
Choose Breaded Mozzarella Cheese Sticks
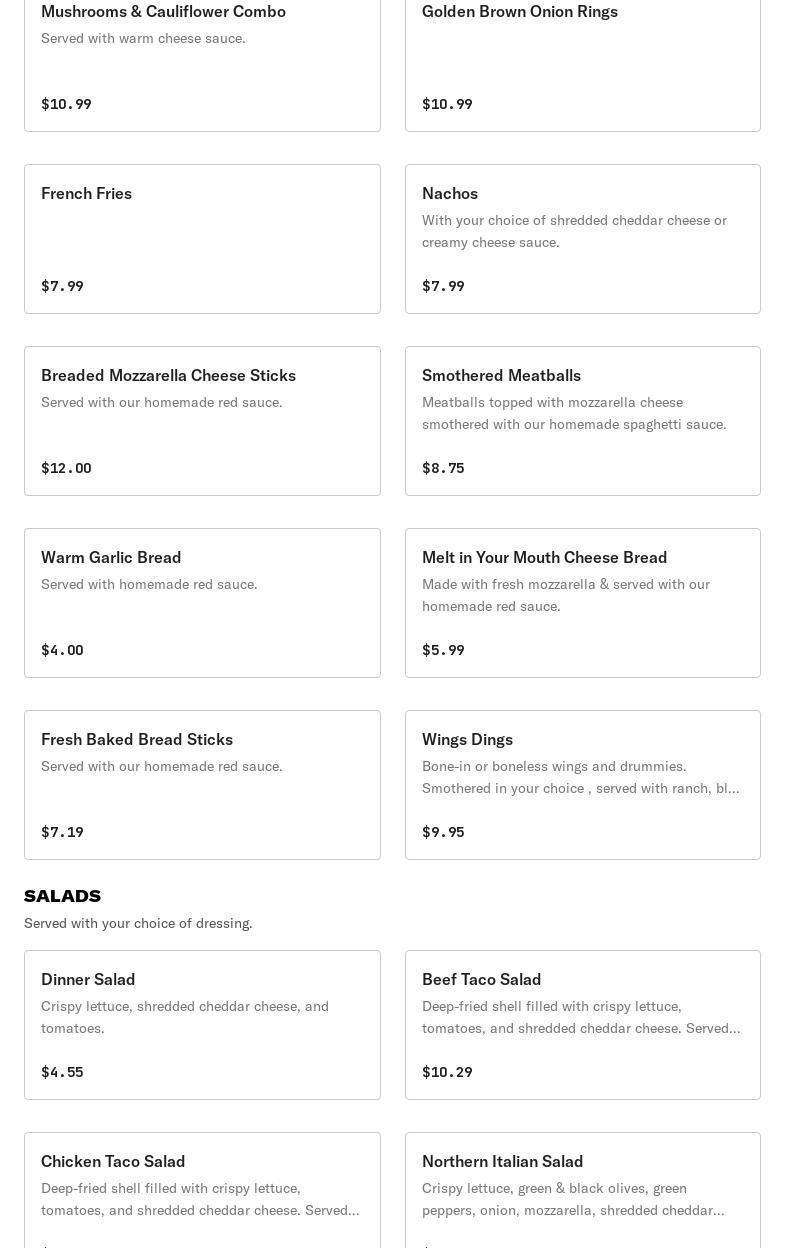click(x=202, y=421)
